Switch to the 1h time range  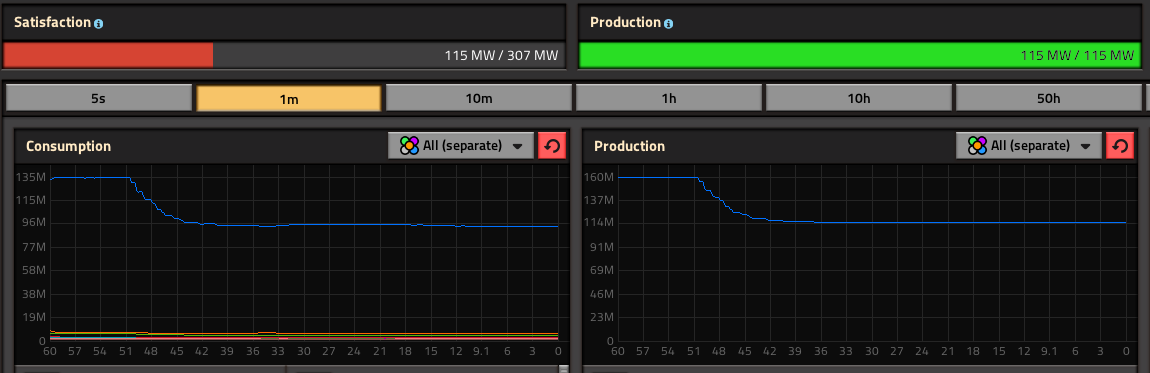pos(668,98)
